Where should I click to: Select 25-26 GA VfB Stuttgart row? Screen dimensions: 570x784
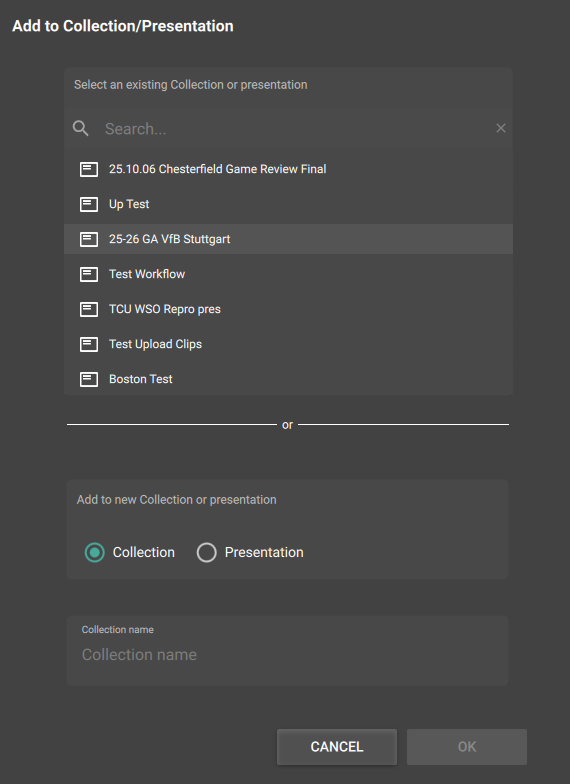288,239
